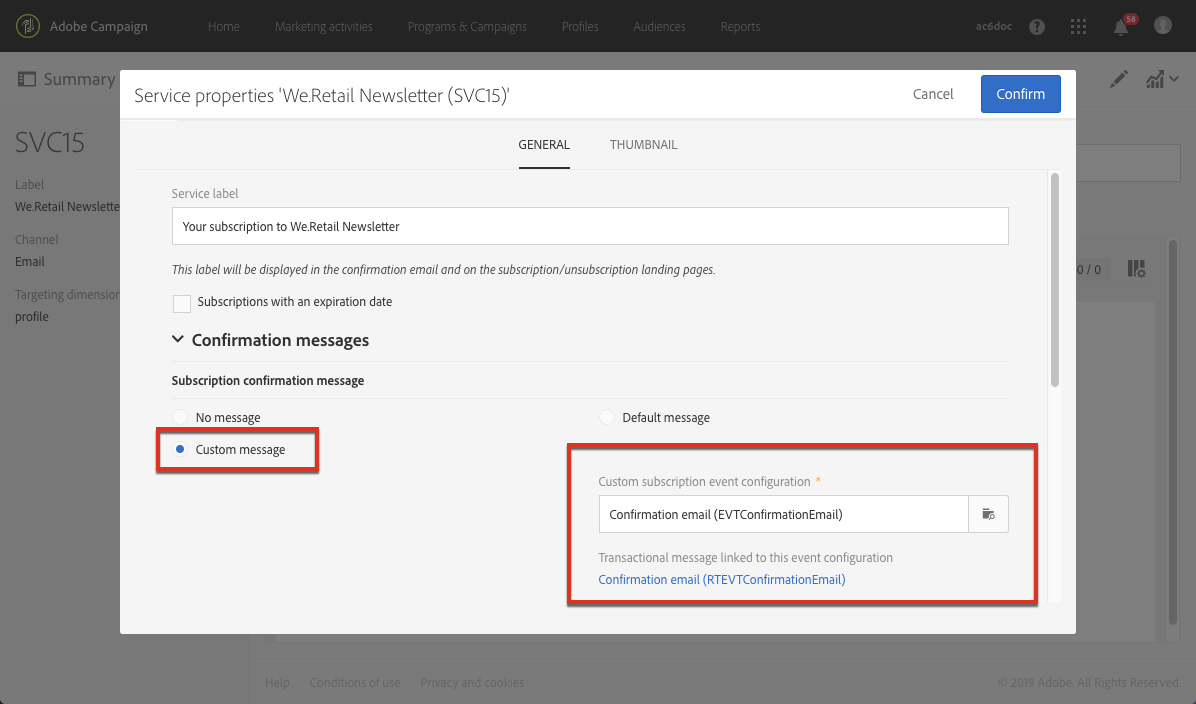Open the user profile avatar icon

click(x=1162, y=26)
